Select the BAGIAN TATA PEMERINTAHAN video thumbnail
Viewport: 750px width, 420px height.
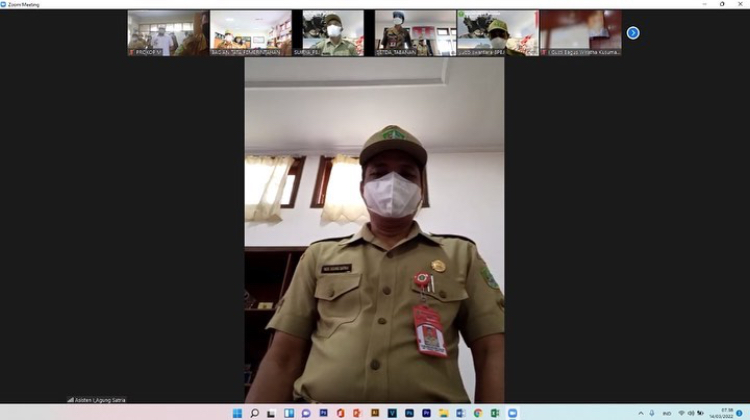[250, 32]
